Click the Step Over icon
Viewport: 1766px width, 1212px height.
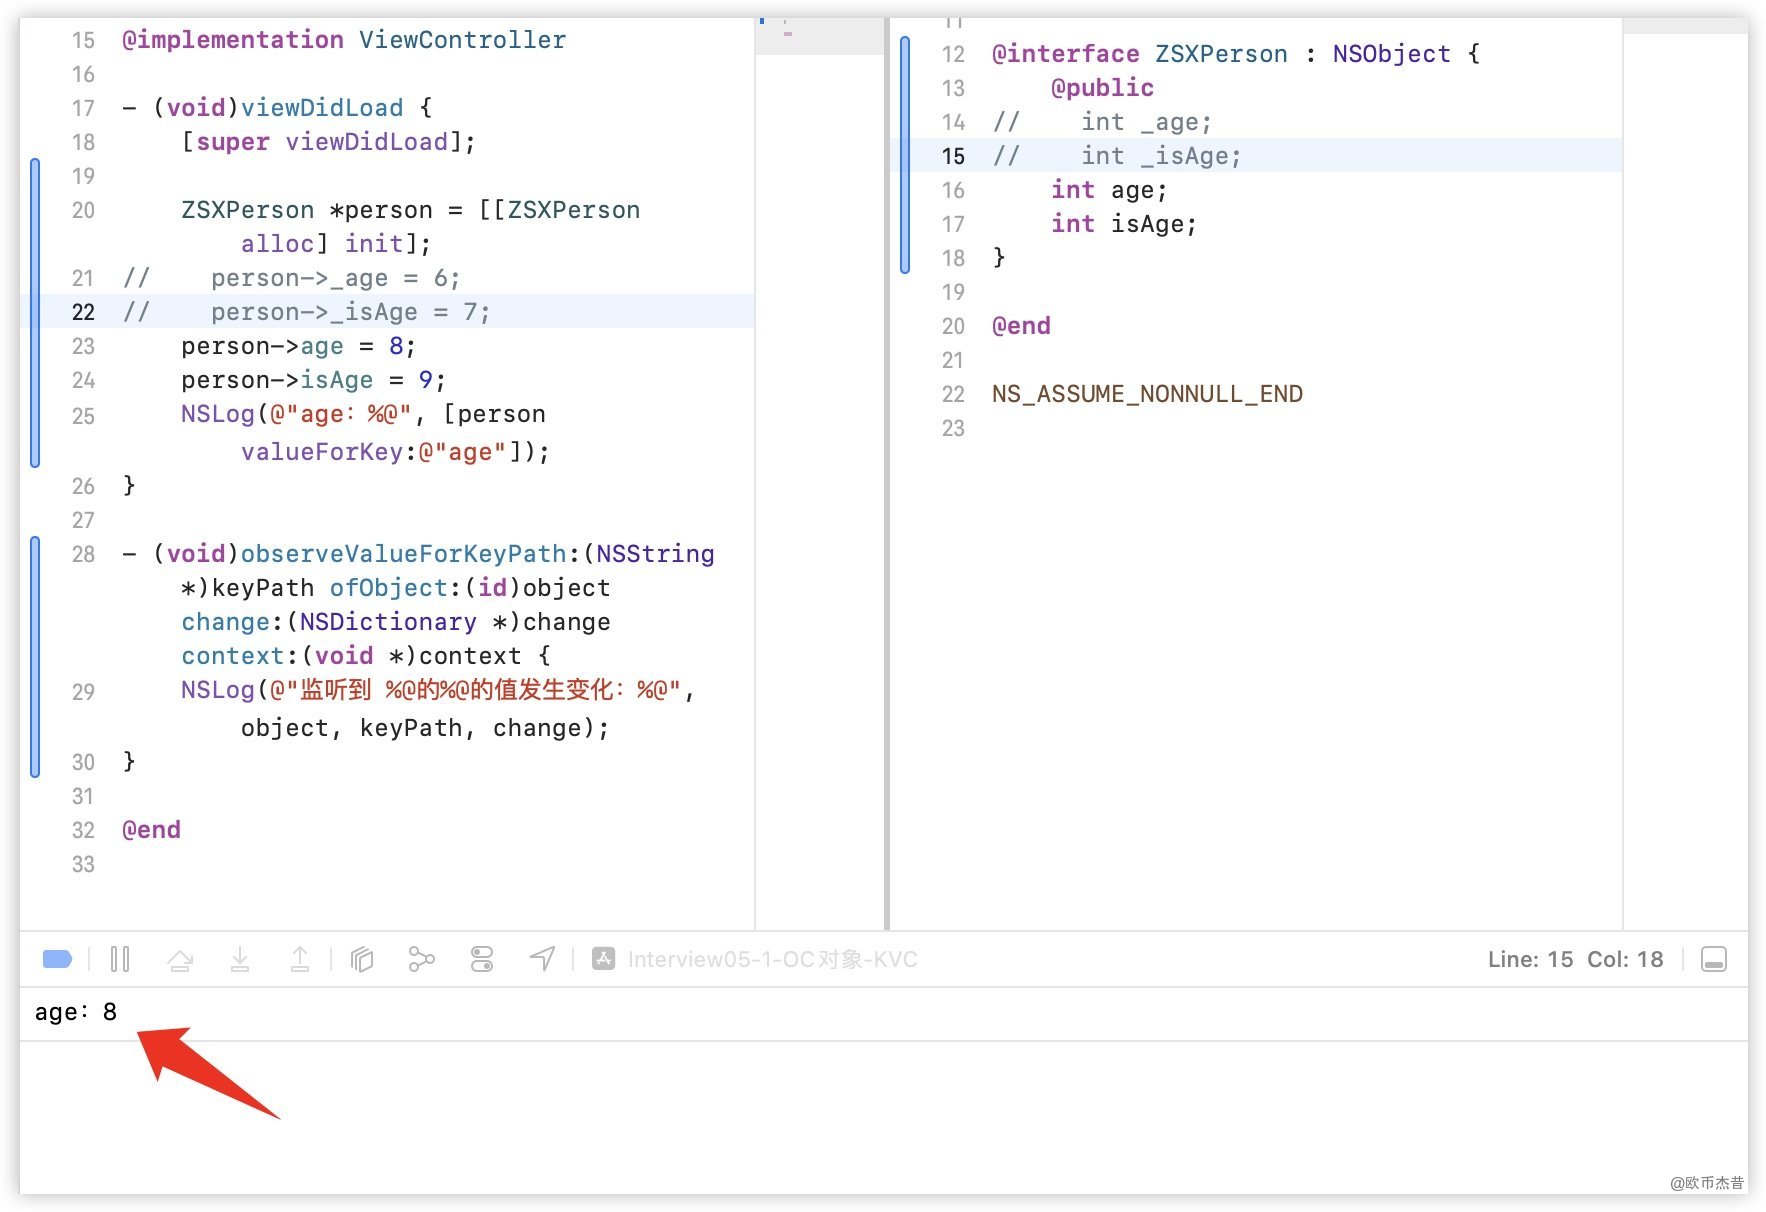[180, 960]
